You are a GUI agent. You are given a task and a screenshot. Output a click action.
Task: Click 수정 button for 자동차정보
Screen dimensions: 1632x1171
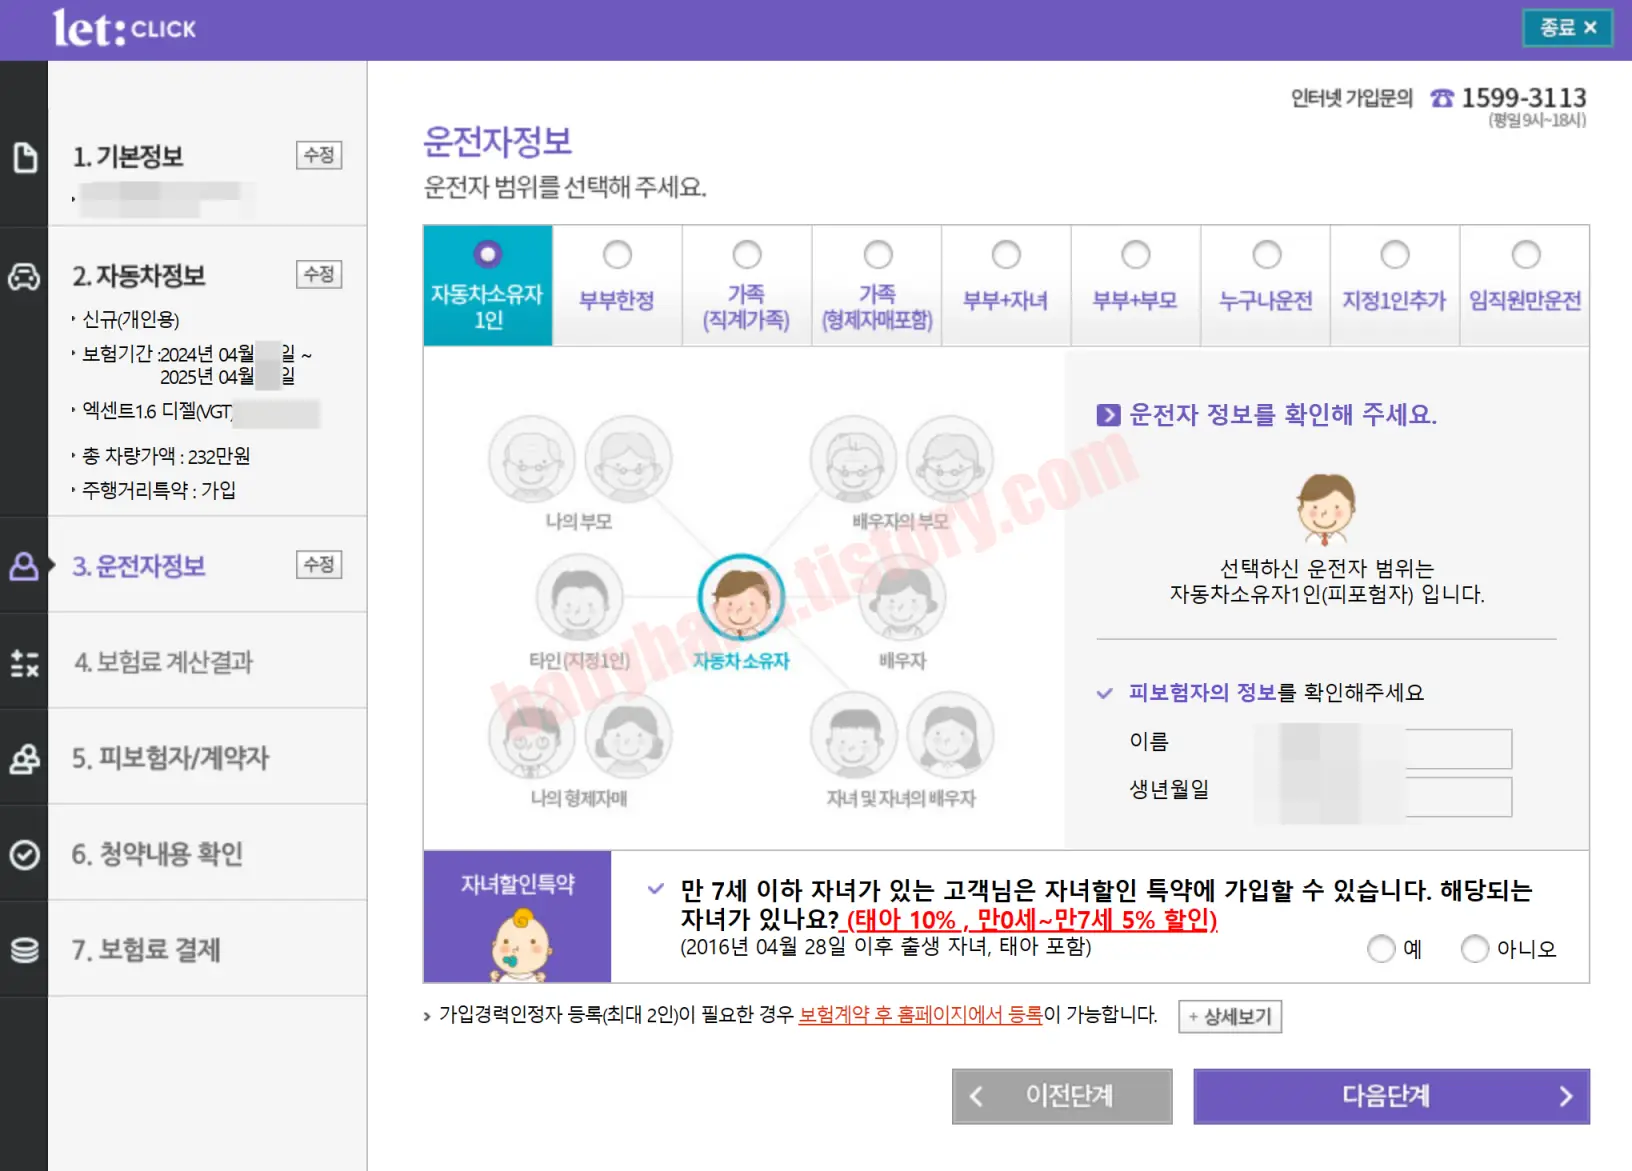pyautogui.click(x=319, y=274)
